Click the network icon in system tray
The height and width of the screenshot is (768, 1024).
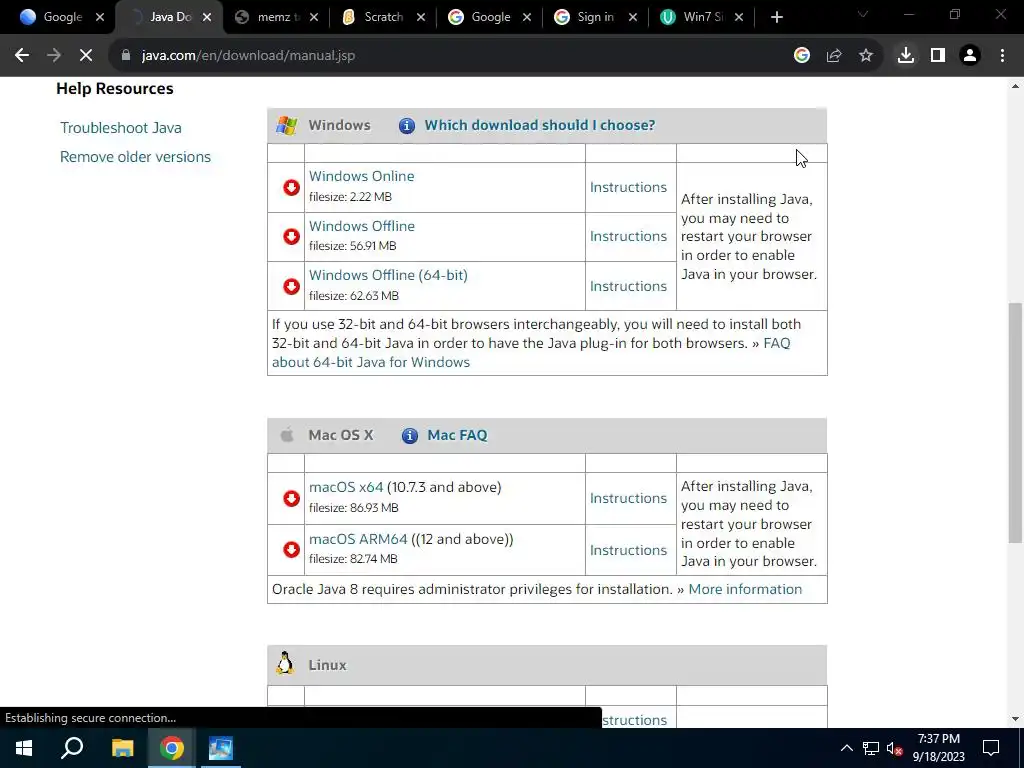[x=871, y=748]
